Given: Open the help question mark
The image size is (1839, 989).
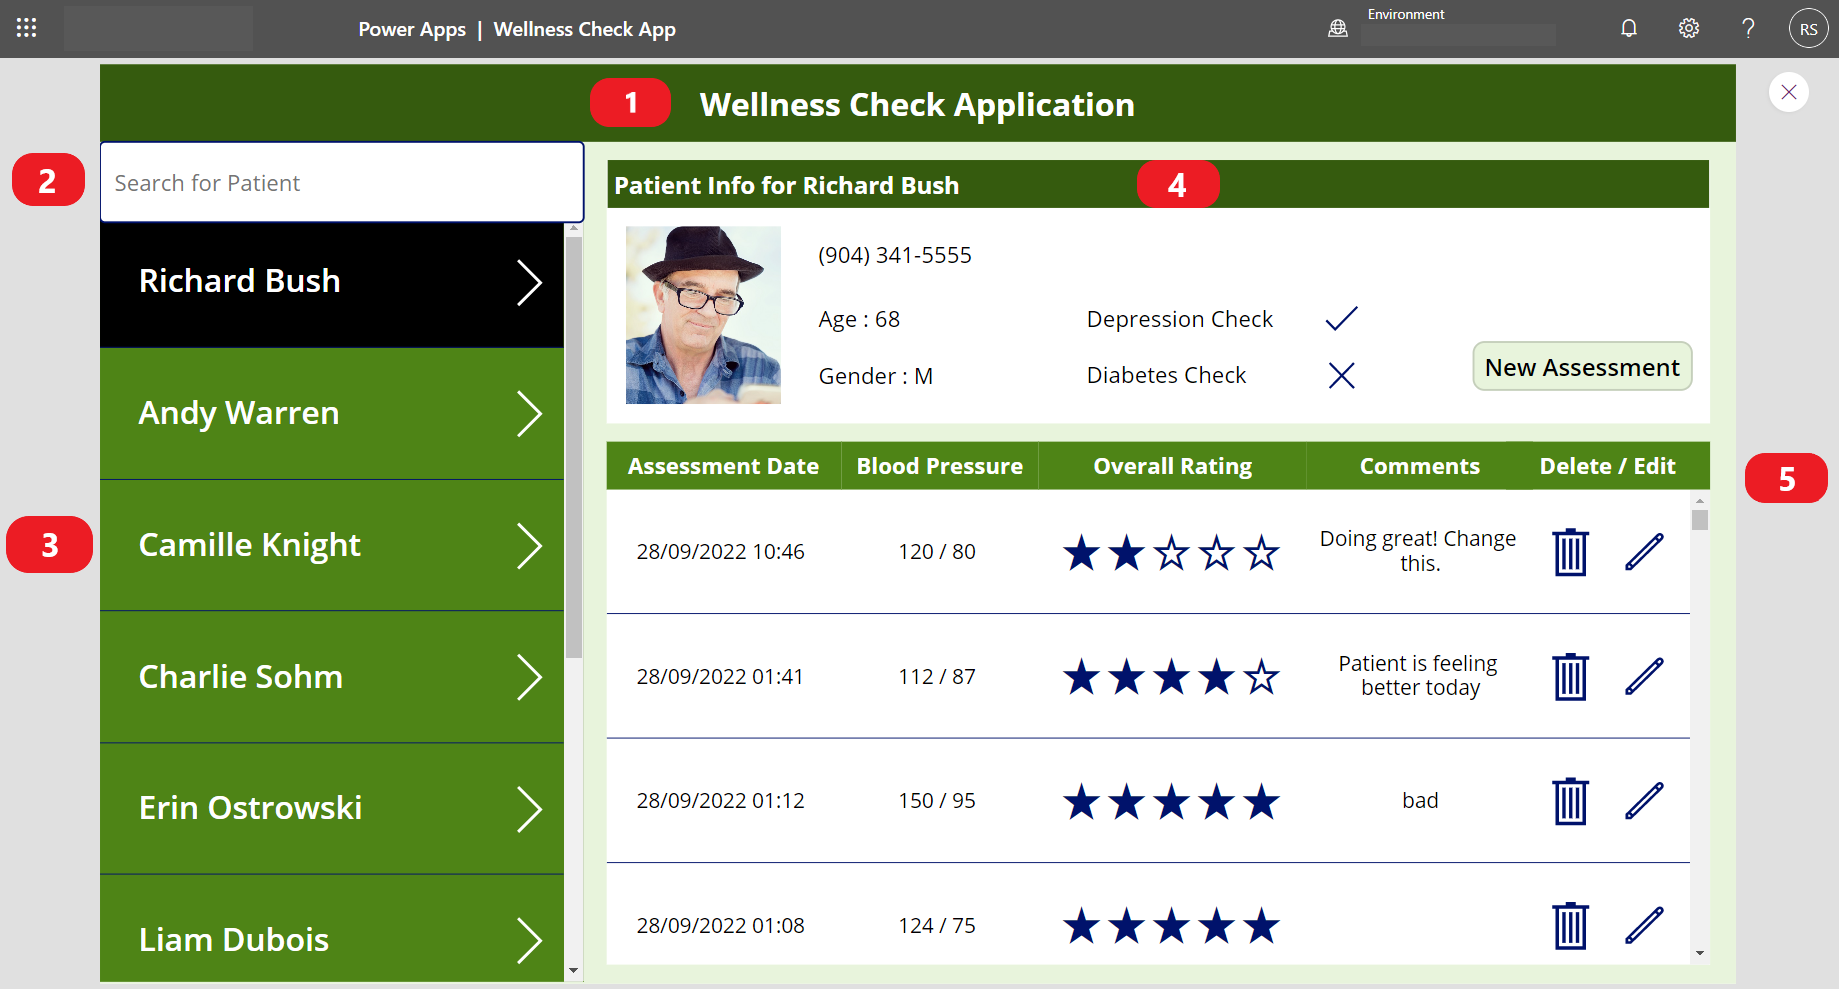Looking at the screenshot, I should [1747, 27].
